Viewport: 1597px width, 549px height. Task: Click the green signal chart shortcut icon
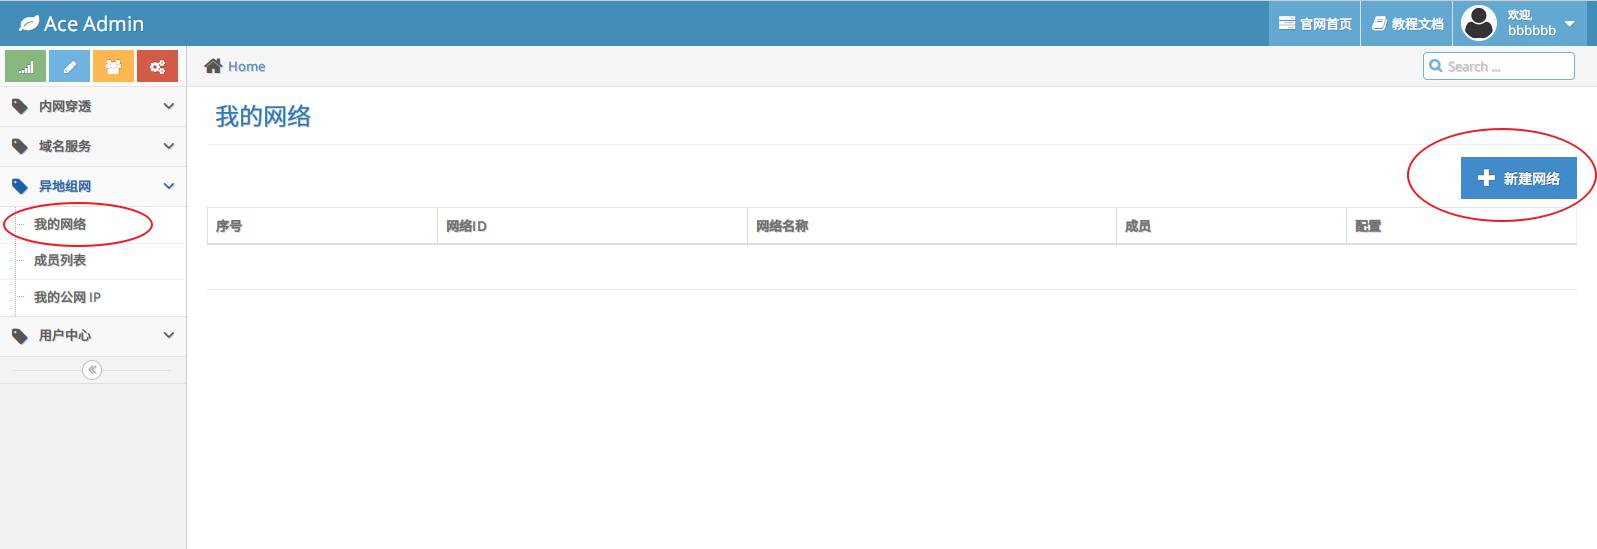26,67
